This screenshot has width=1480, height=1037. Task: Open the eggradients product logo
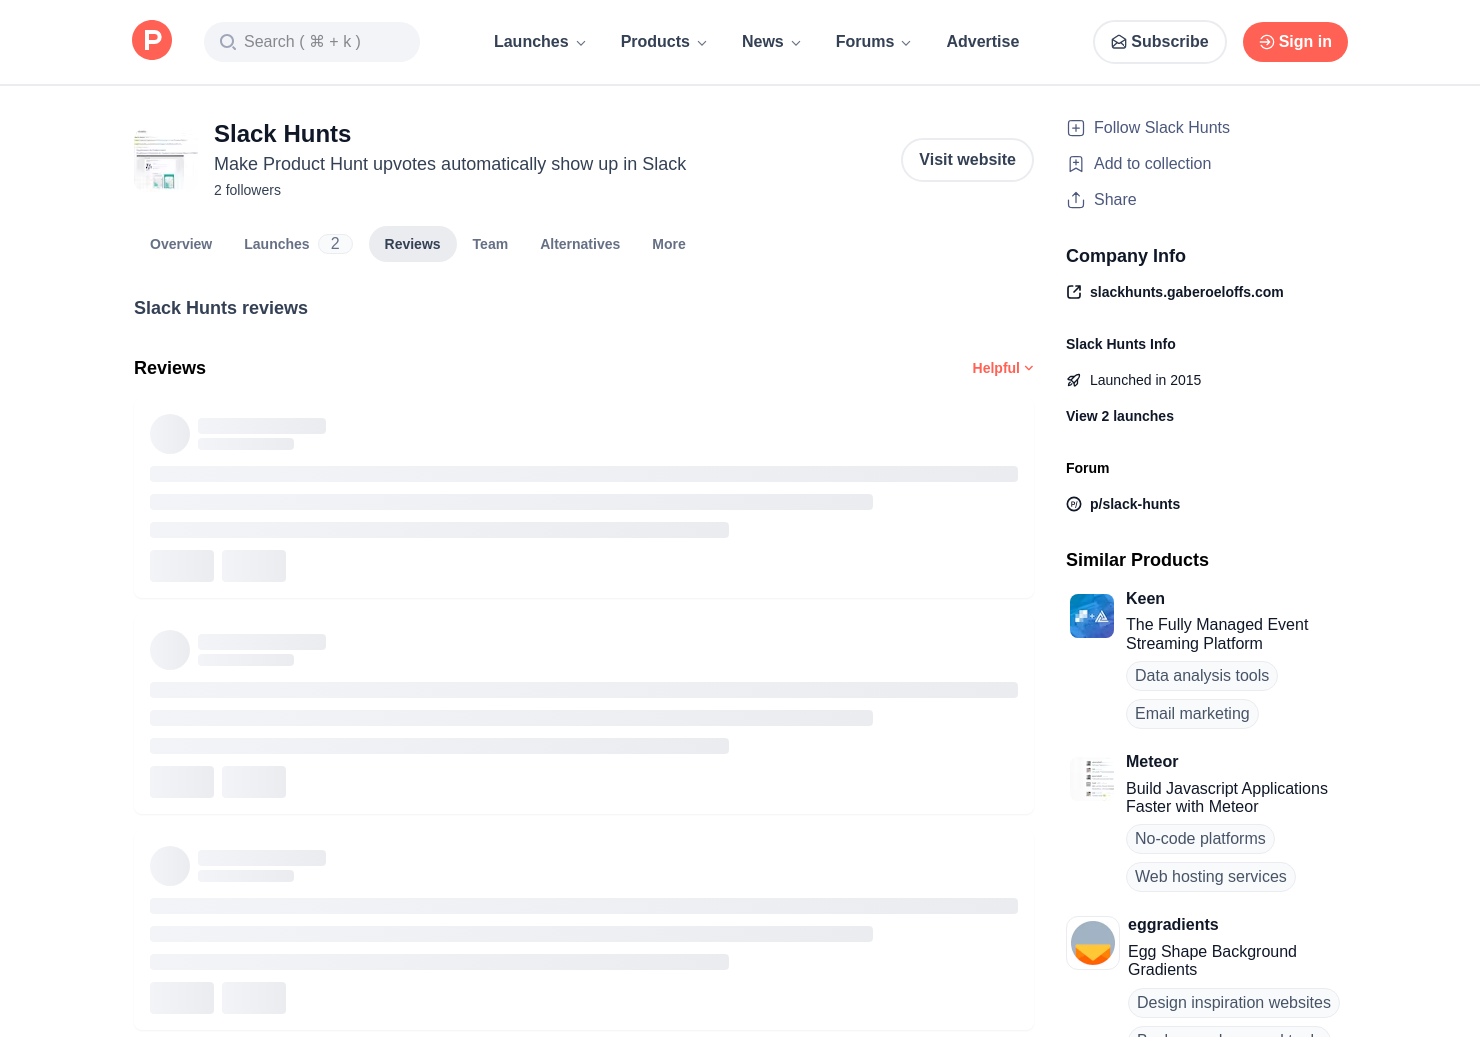tap(1093, 943)
